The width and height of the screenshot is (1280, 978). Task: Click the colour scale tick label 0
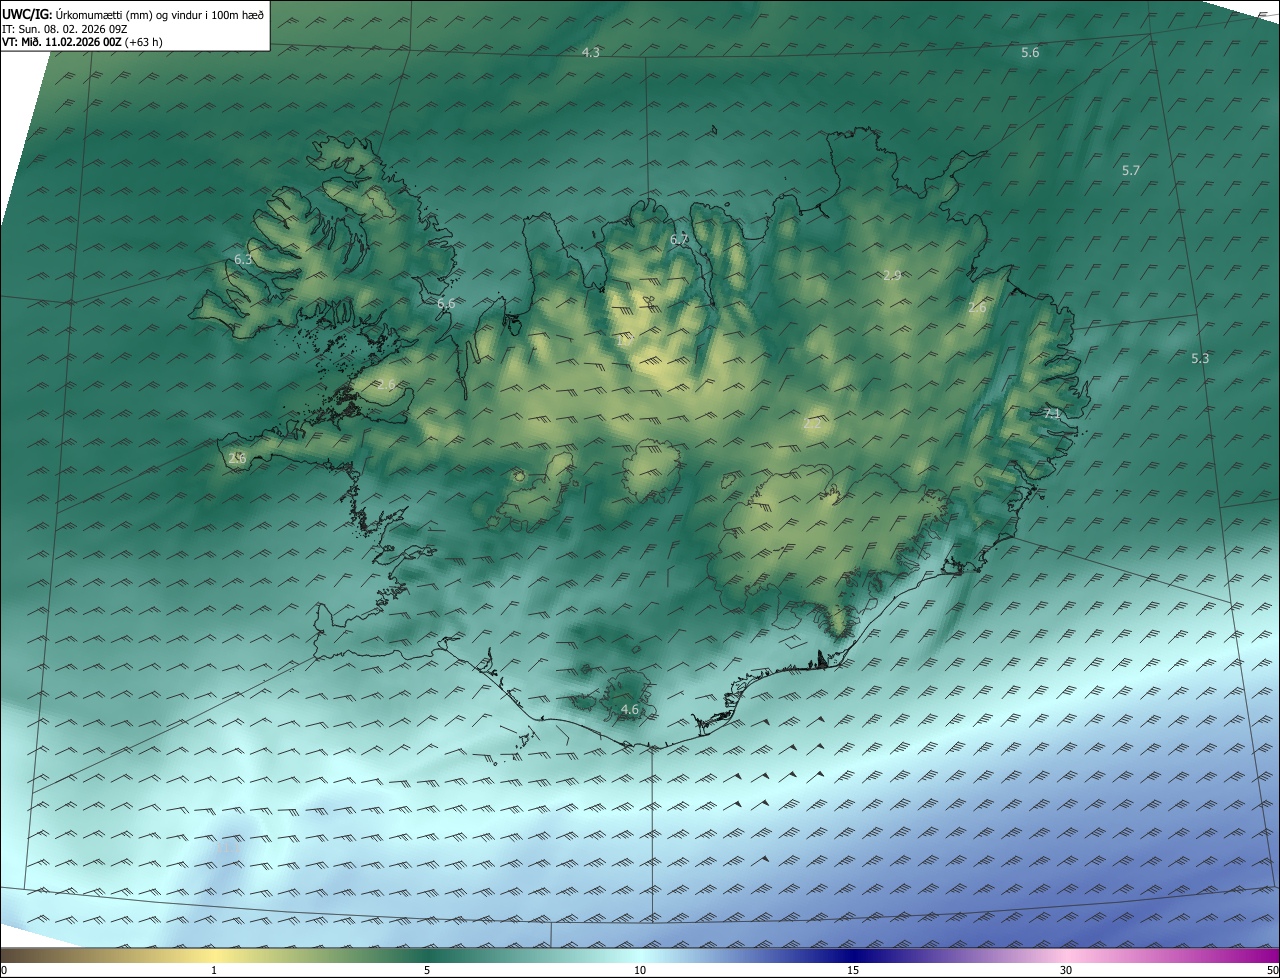(x=4, y=970)
